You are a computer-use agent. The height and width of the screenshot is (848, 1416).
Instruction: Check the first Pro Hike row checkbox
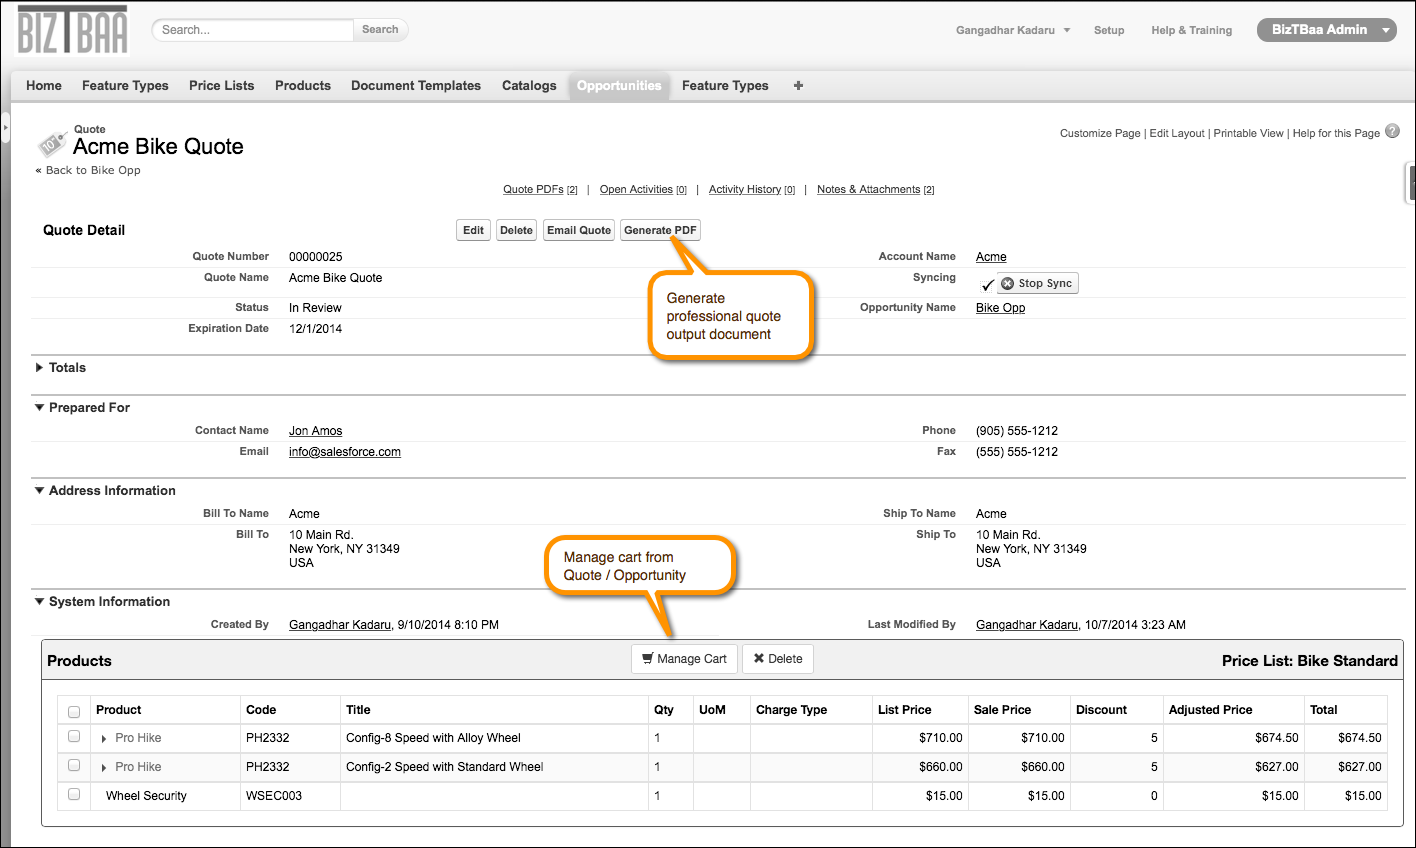tap(74, 737)
